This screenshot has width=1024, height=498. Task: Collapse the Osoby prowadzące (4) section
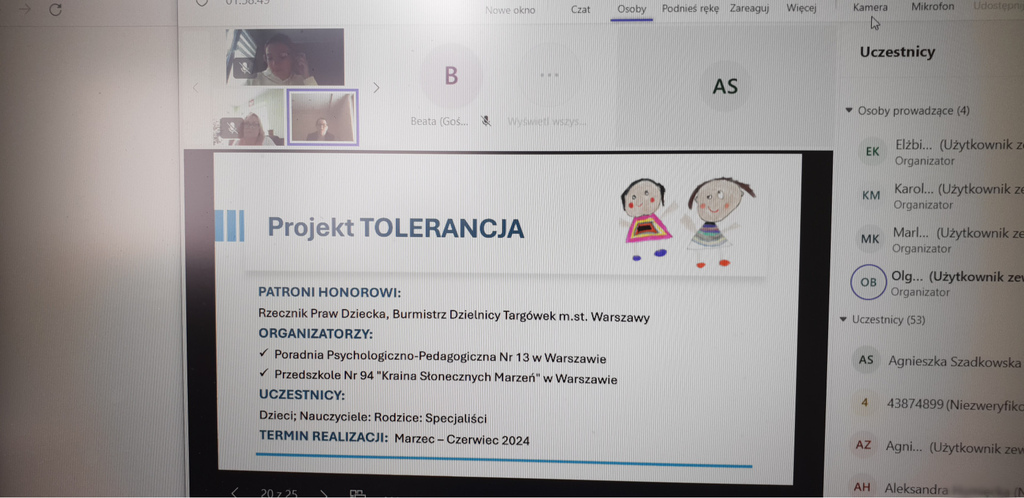pos(849,111)
